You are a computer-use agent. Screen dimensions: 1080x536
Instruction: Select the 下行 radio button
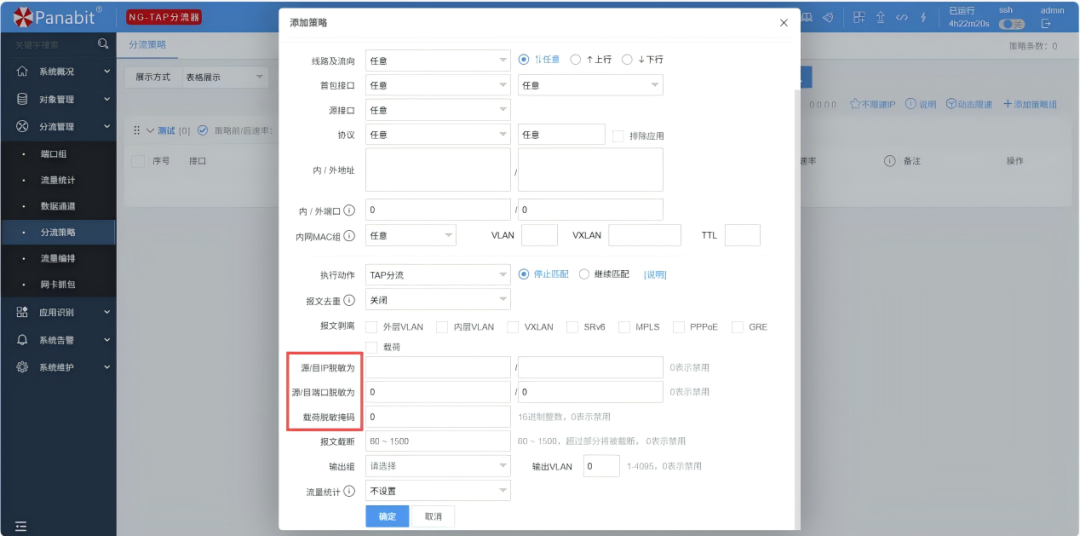click(627, 60)
